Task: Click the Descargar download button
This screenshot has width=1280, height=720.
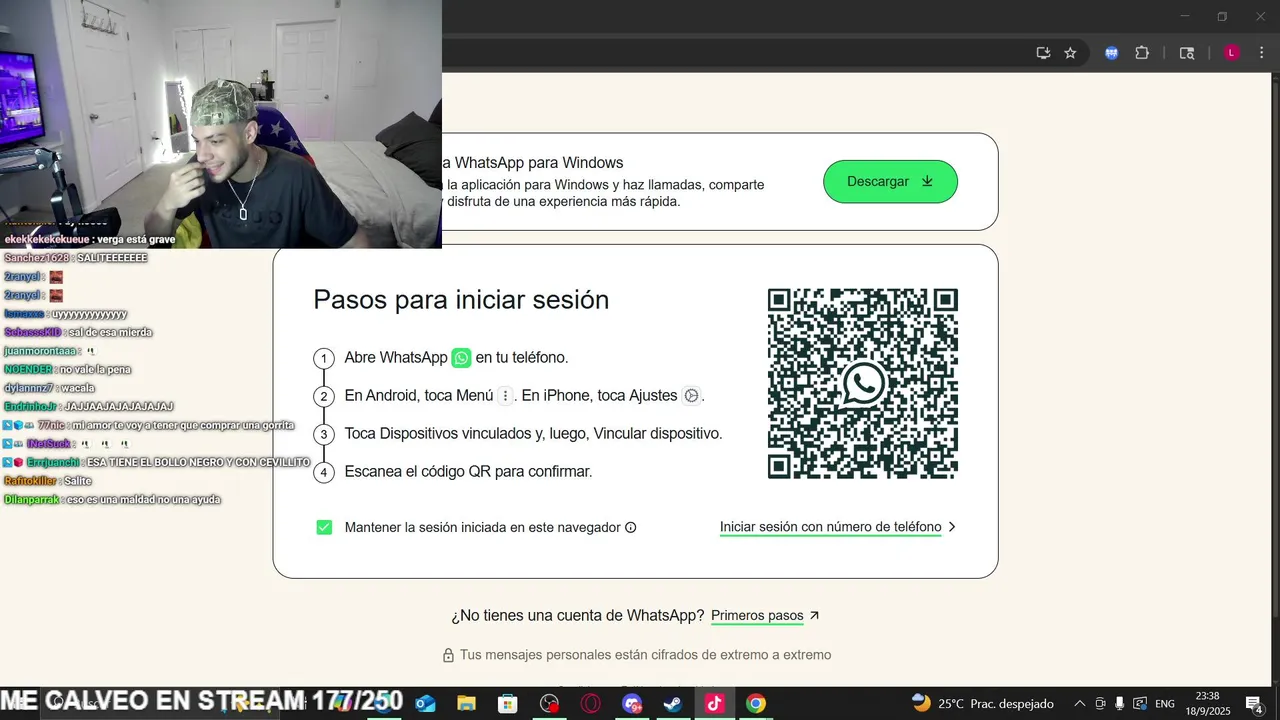Action: [890, 182]
